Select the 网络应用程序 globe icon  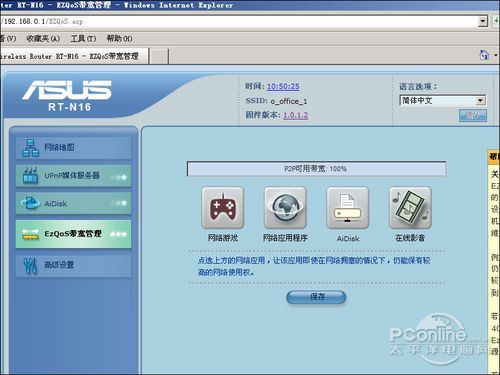click(x=285, y=207)
